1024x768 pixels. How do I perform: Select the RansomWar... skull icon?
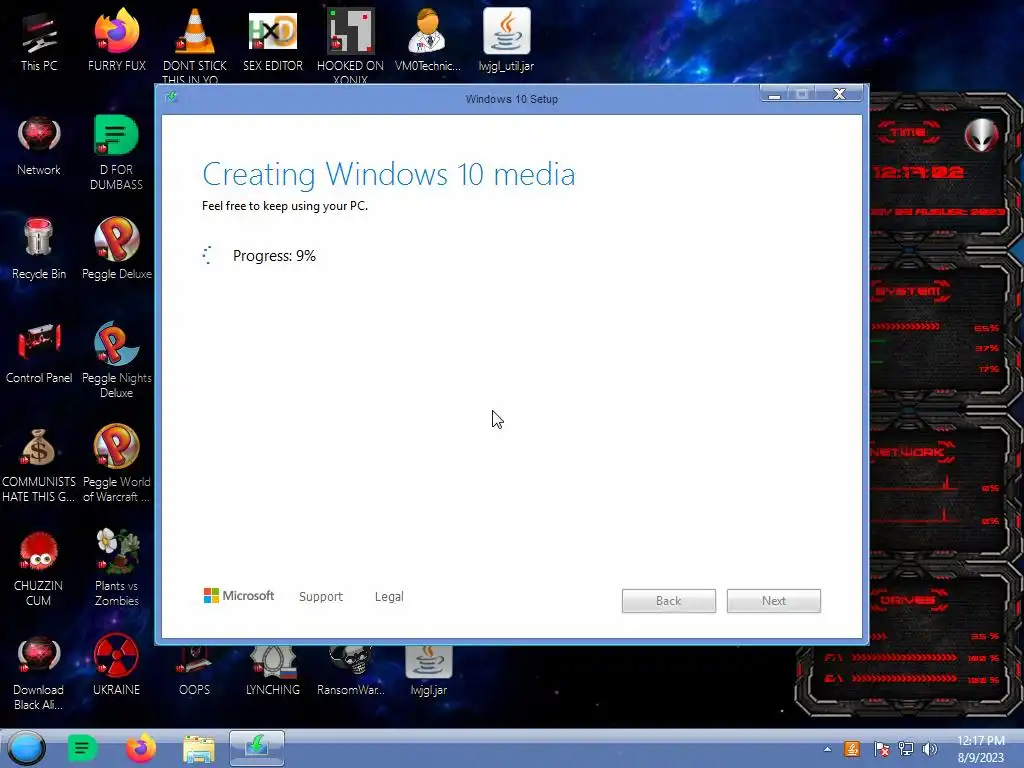click(x=351, y=671)
